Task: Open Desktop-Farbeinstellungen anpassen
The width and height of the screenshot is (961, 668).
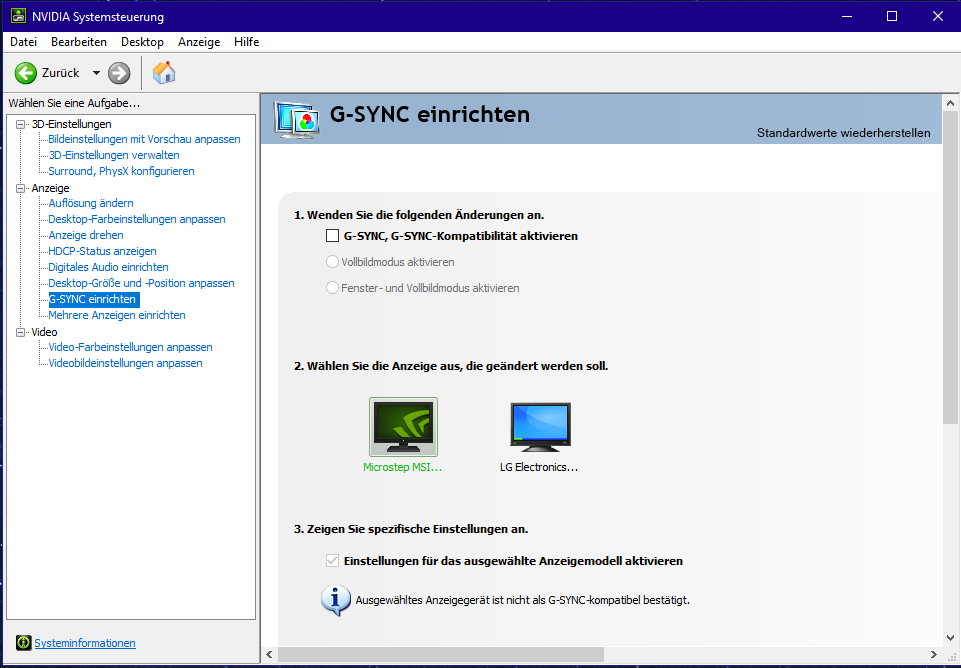Action: click(137, 219)
